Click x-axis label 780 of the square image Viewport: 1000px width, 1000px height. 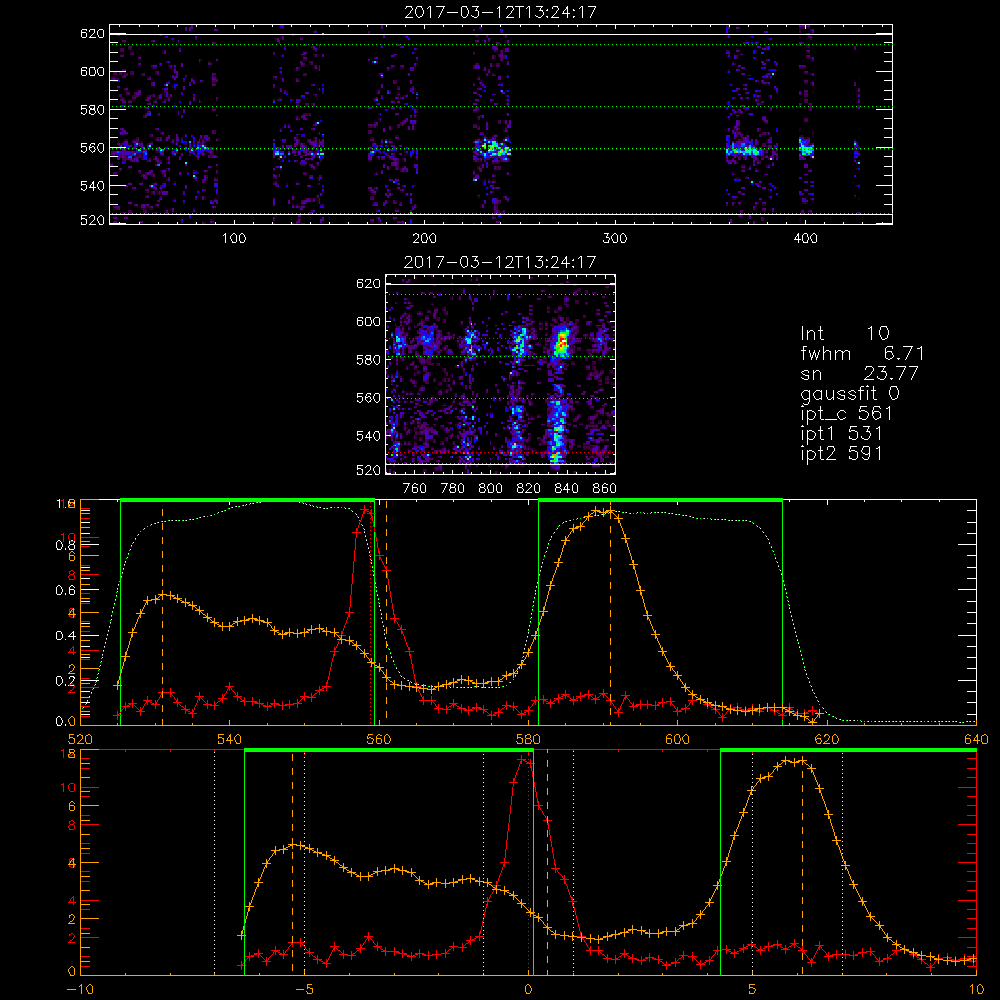coord(453,489)
